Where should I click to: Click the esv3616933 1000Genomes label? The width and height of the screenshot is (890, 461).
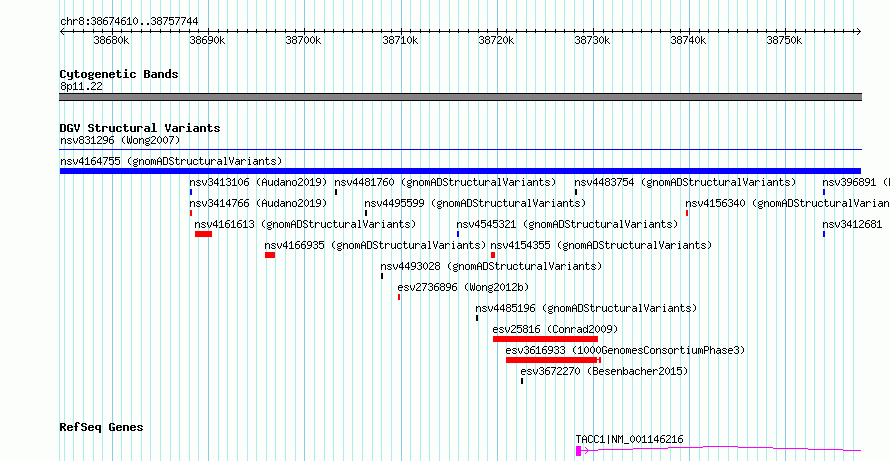(625, 350)
